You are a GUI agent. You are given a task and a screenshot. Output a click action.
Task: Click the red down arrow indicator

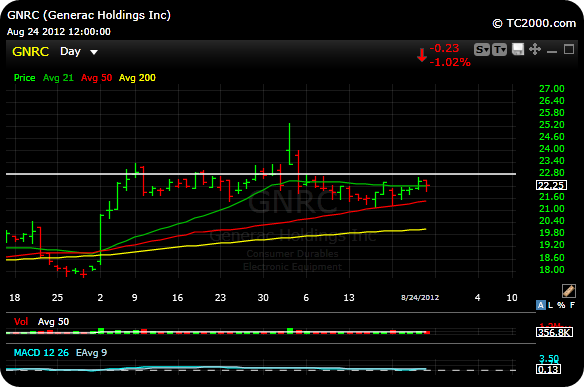422,55
